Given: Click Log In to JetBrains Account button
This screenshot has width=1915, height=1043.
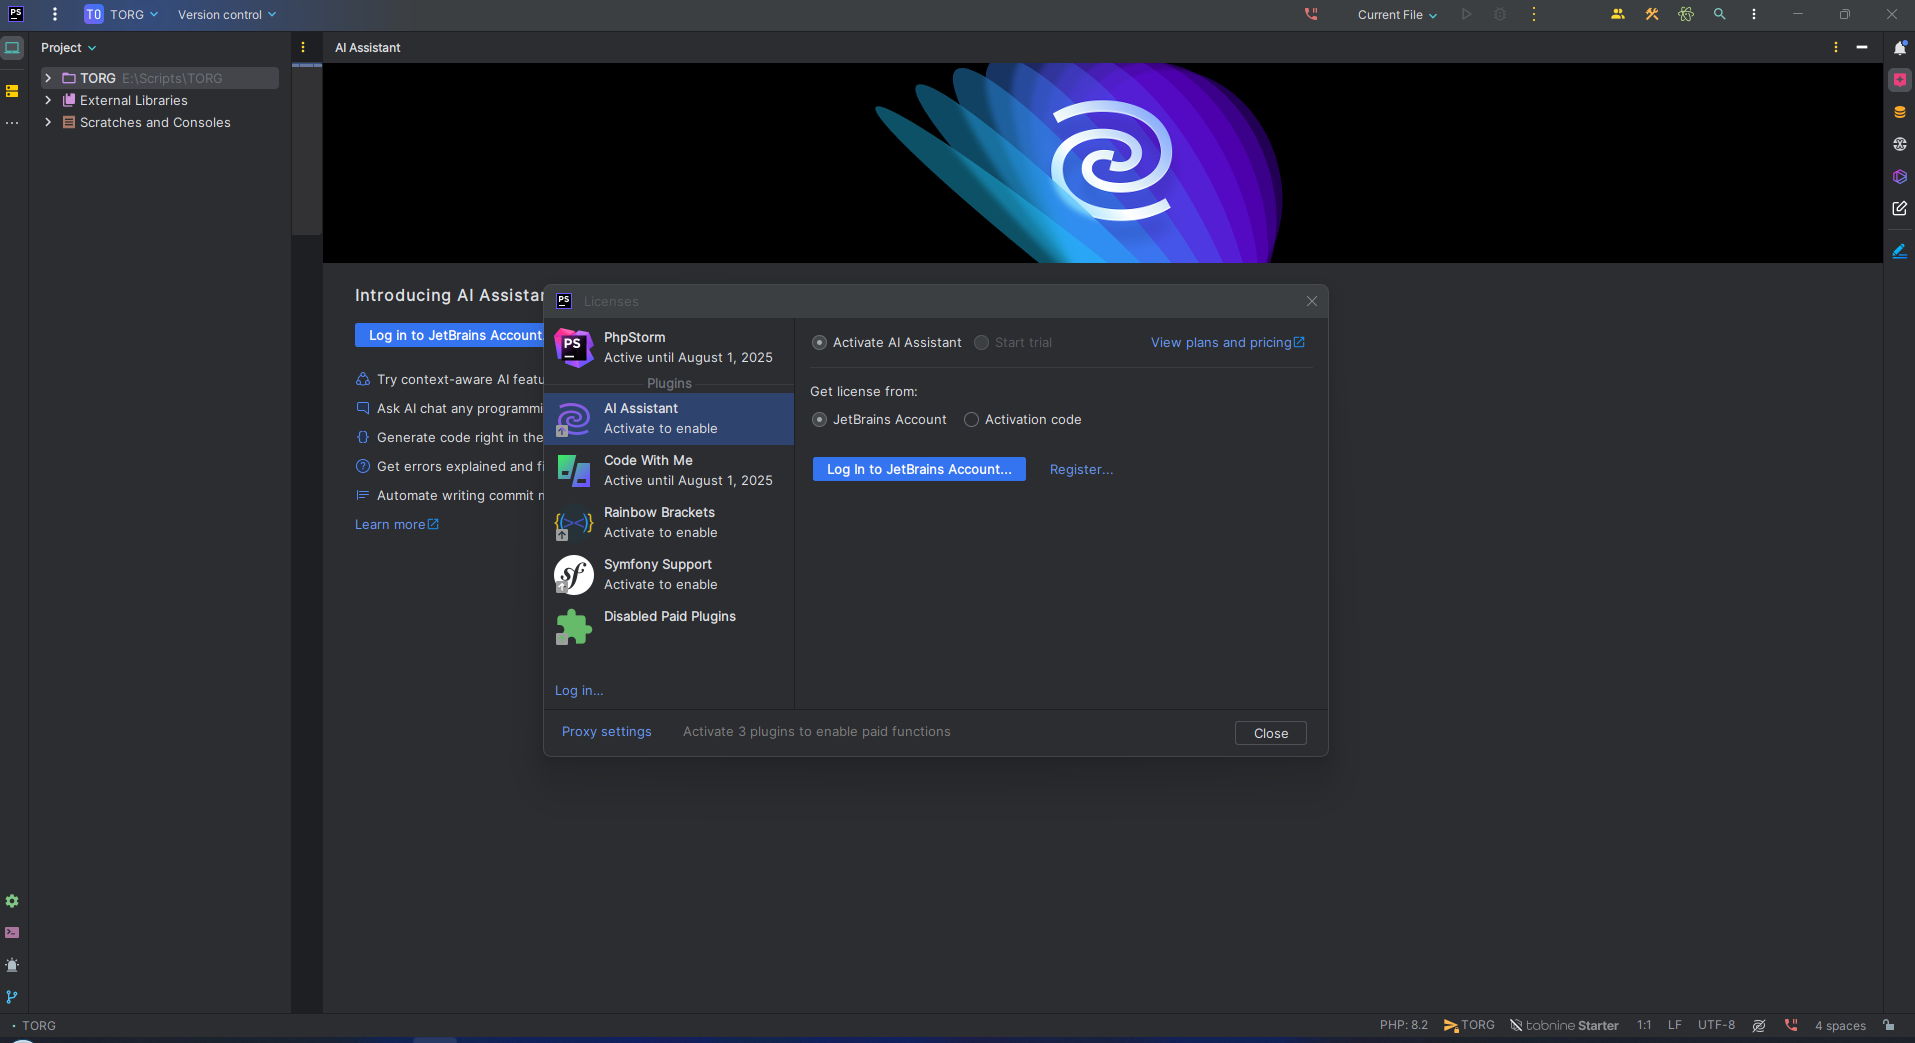Looking at the screenshot, I should tap(919, 469).
